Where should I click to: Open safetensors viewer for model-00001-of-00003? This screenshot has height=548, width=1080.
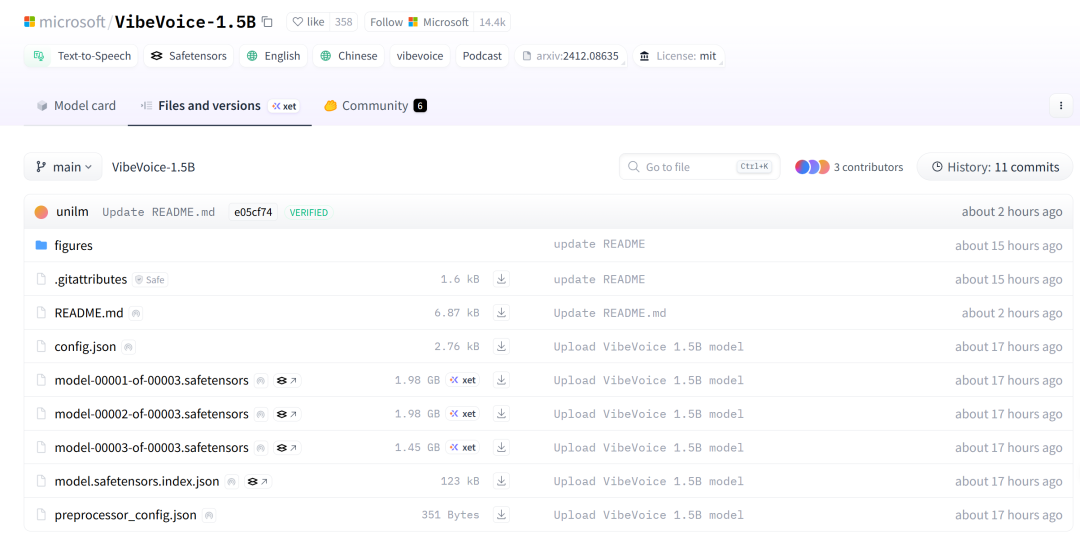[287, 381]
